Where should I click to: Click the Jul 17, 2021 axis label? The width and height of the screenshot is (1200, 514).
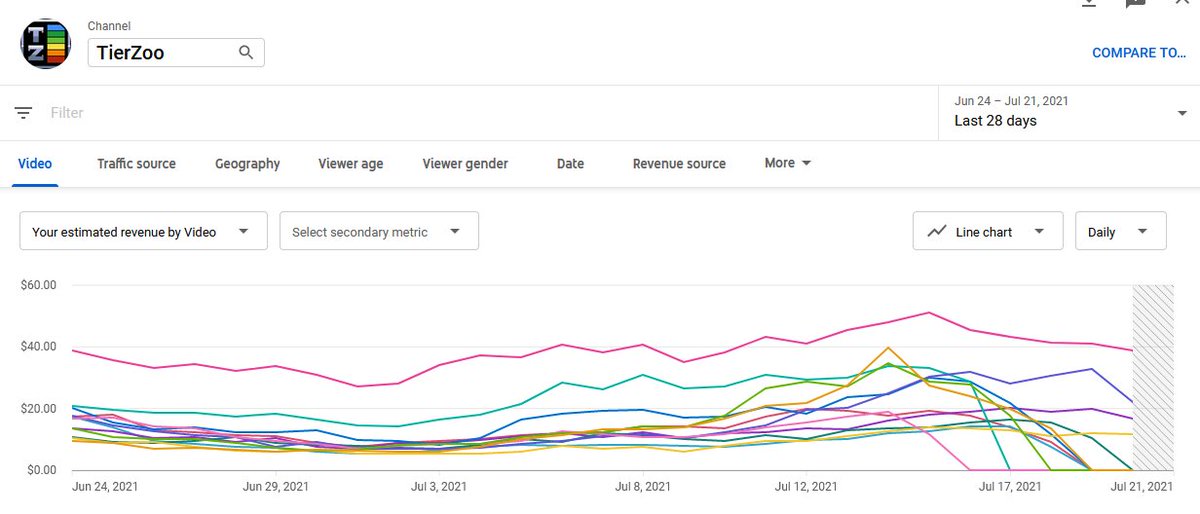click(x=1008, y=487)
